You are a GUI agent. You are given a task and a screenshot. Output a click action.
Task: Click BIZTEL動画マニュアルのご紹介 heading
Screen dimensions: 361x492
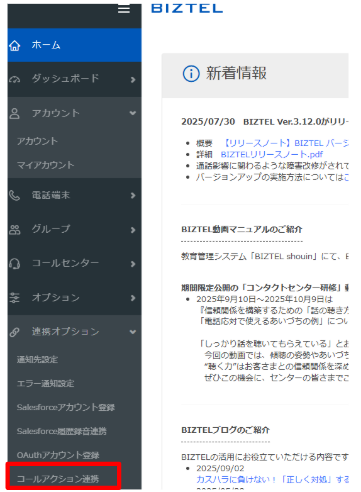click(242, 229)
